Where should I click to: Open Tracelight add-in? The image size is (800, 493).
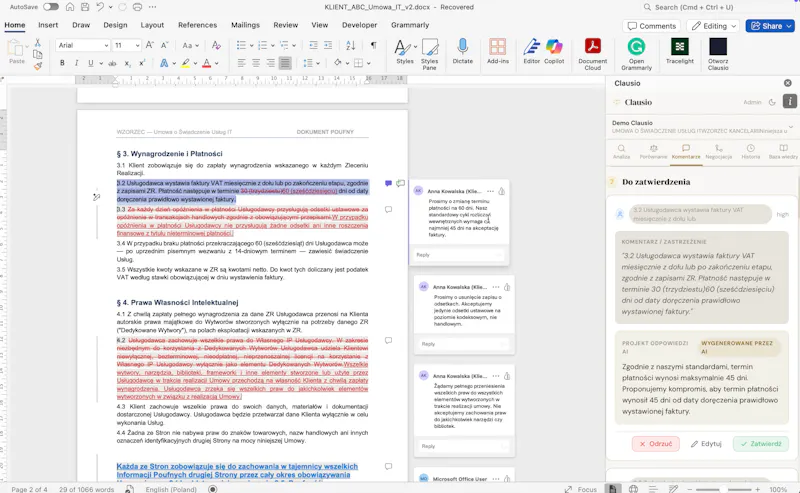pos(680,51)
